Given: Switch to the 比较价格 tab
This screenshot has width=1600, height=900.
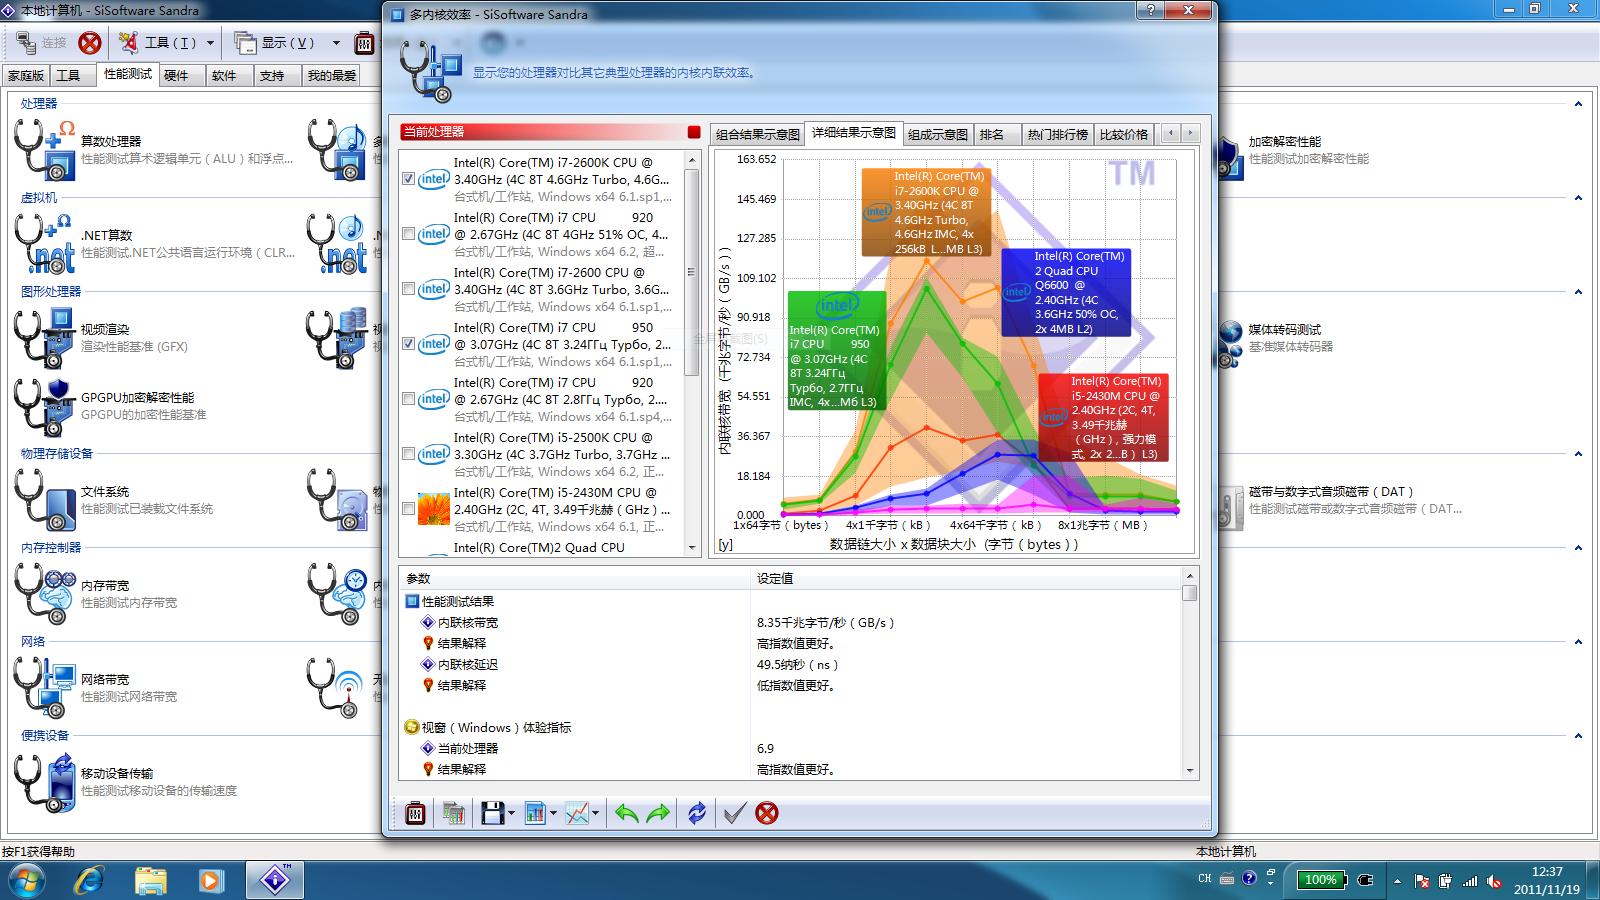Looking at the screenshot, I should tap(1124, 134).
